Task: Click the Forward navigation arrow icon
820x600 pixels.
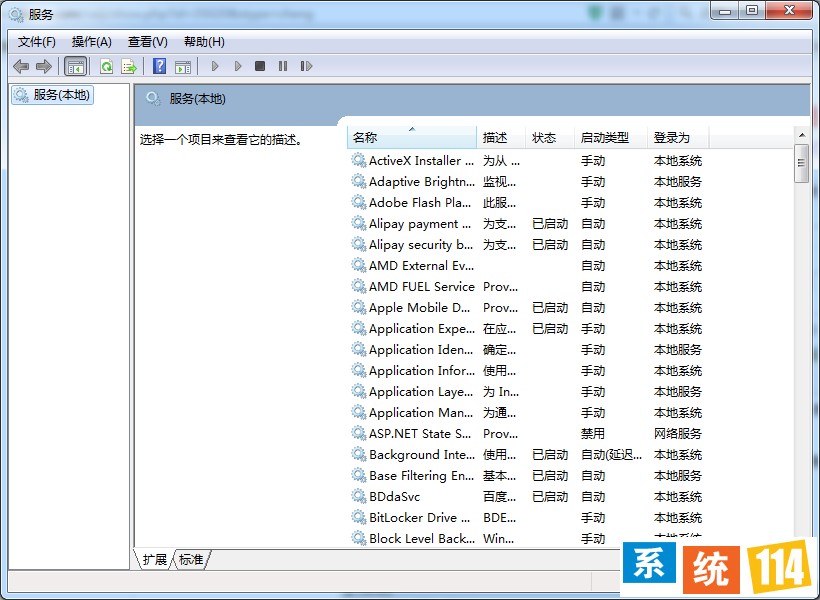Action: 44,66
